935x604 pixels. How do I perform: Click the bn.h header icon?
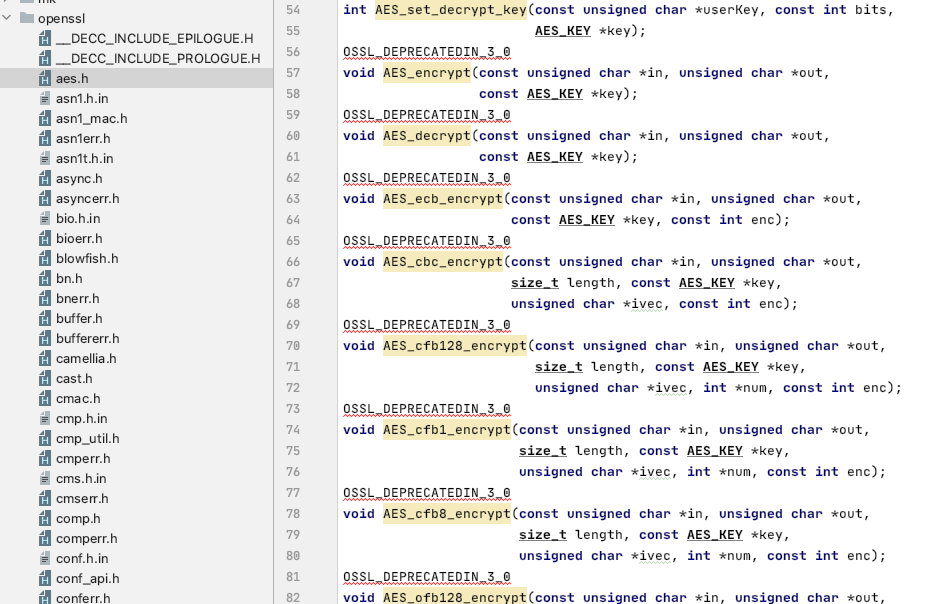[x=45, y=278]
